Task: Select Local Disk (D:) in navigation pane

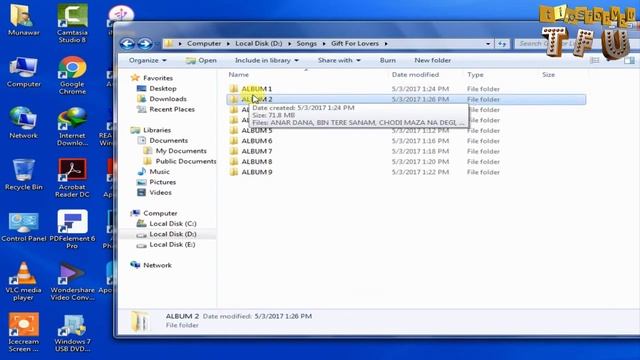Action: [x=172, y=234]
